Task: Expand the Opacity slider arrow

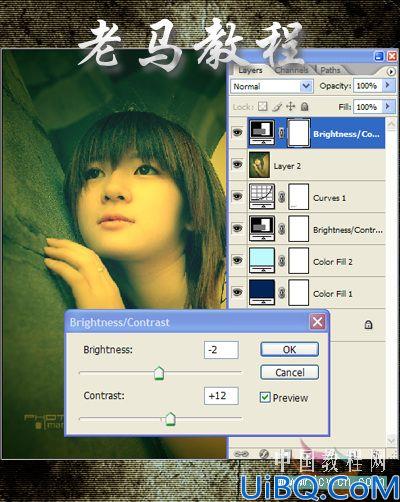Action: [388, 86]
